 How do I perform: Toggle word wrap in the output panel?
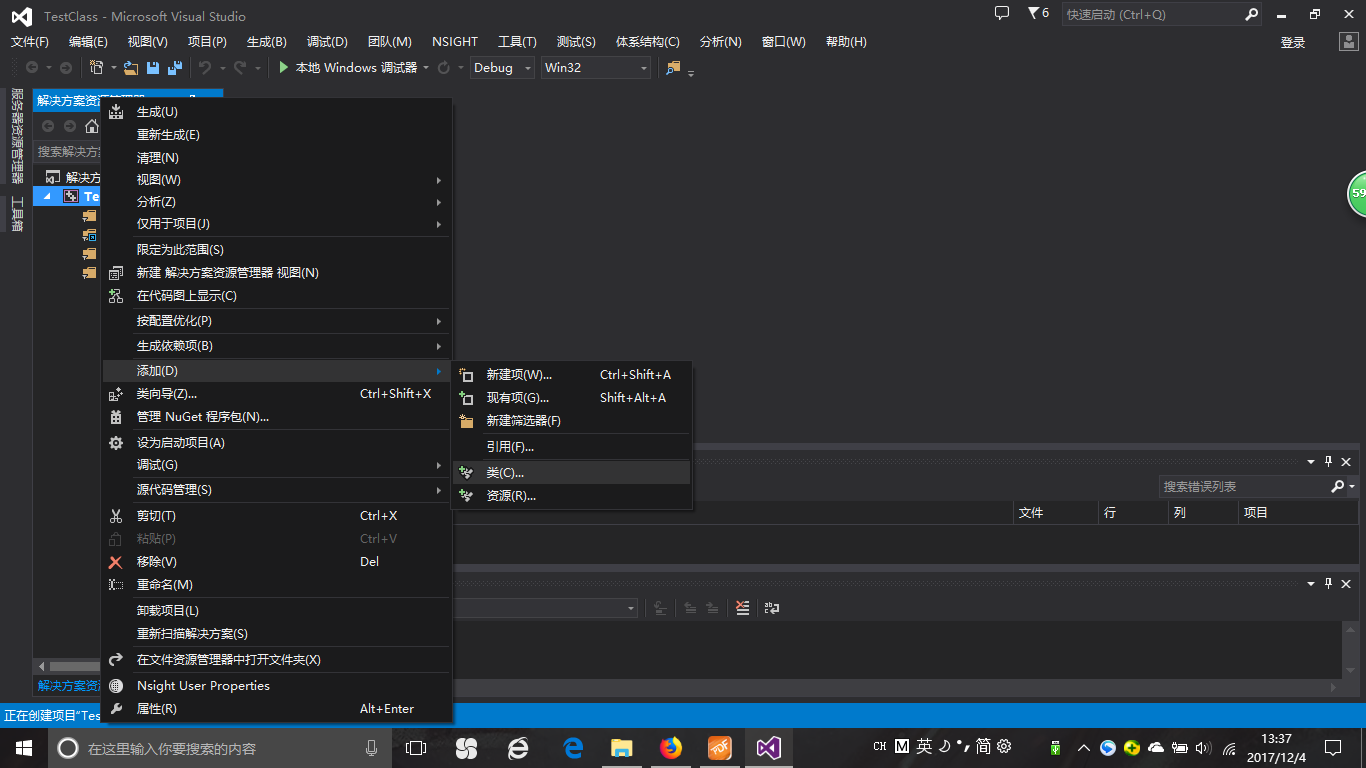[772, 607]
